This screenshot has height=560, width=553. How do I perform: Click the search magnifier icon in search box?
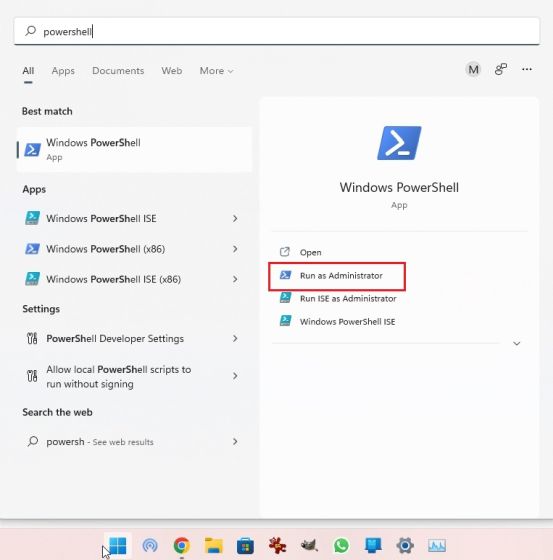pos(31,31)
